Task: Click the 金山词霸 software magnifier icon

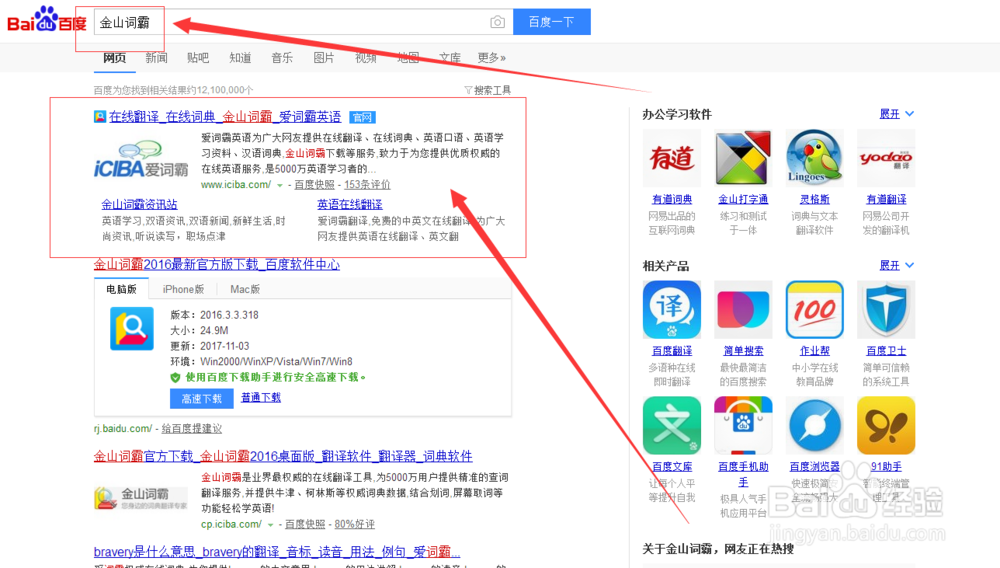Action: tap(132, 328)
